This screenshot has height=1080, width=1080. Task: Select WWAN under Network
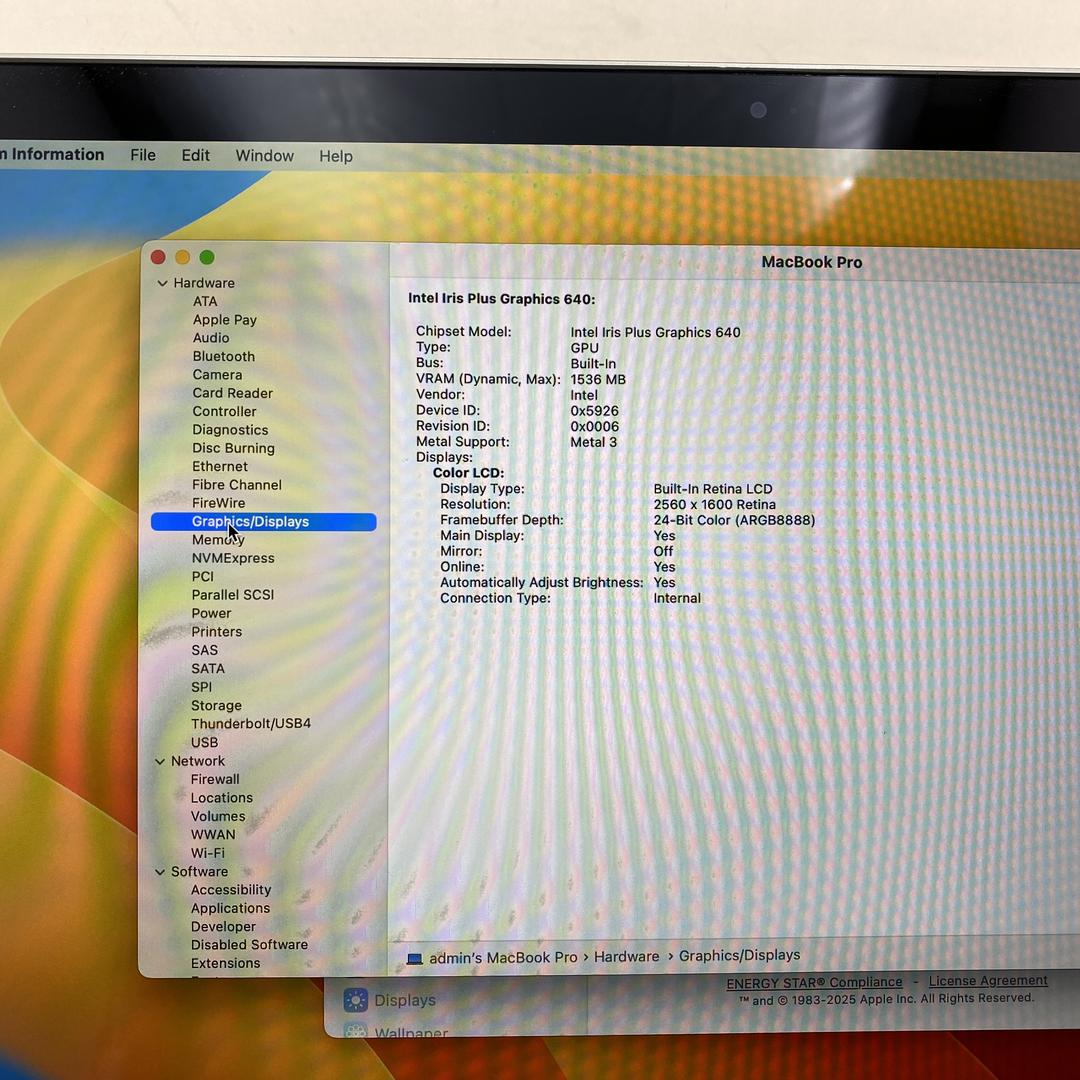(213, 834)
